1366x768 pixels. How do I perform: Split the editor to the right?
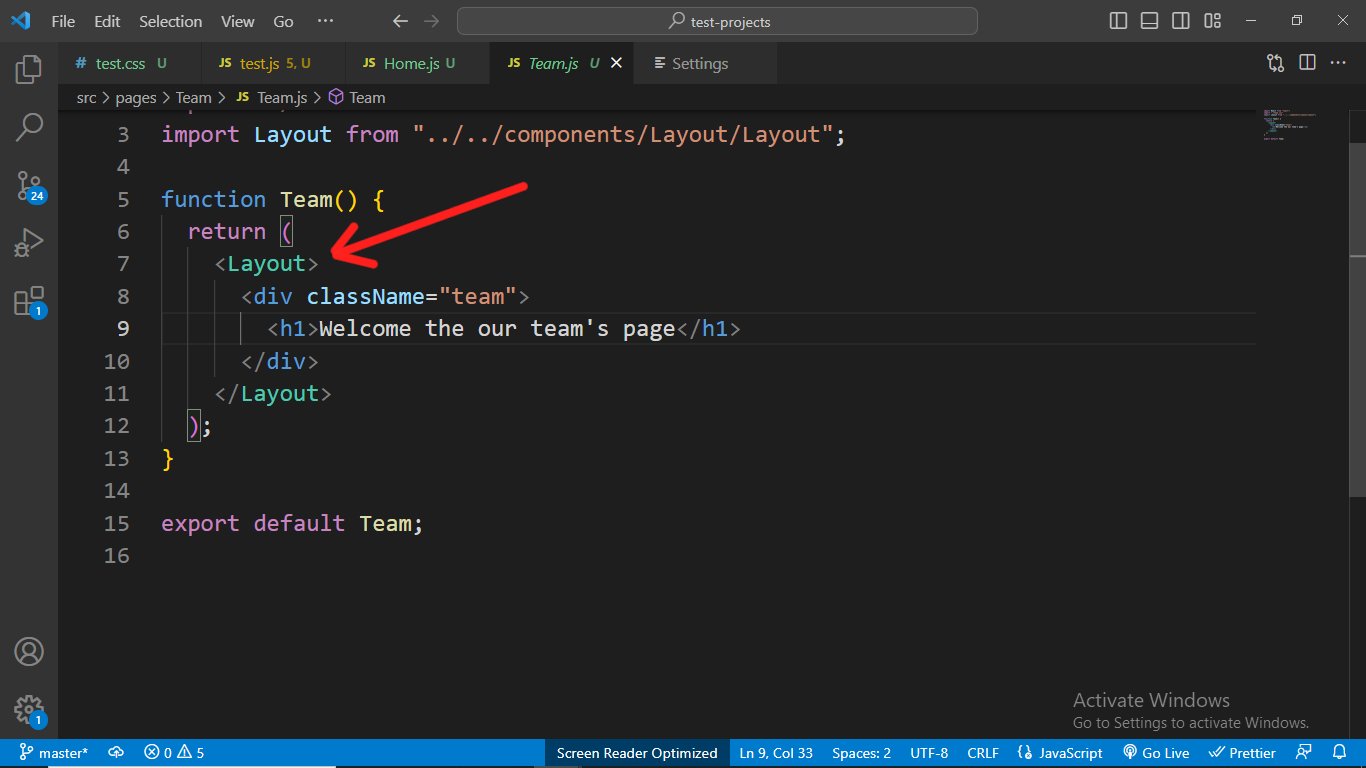tap(1307, 63)
